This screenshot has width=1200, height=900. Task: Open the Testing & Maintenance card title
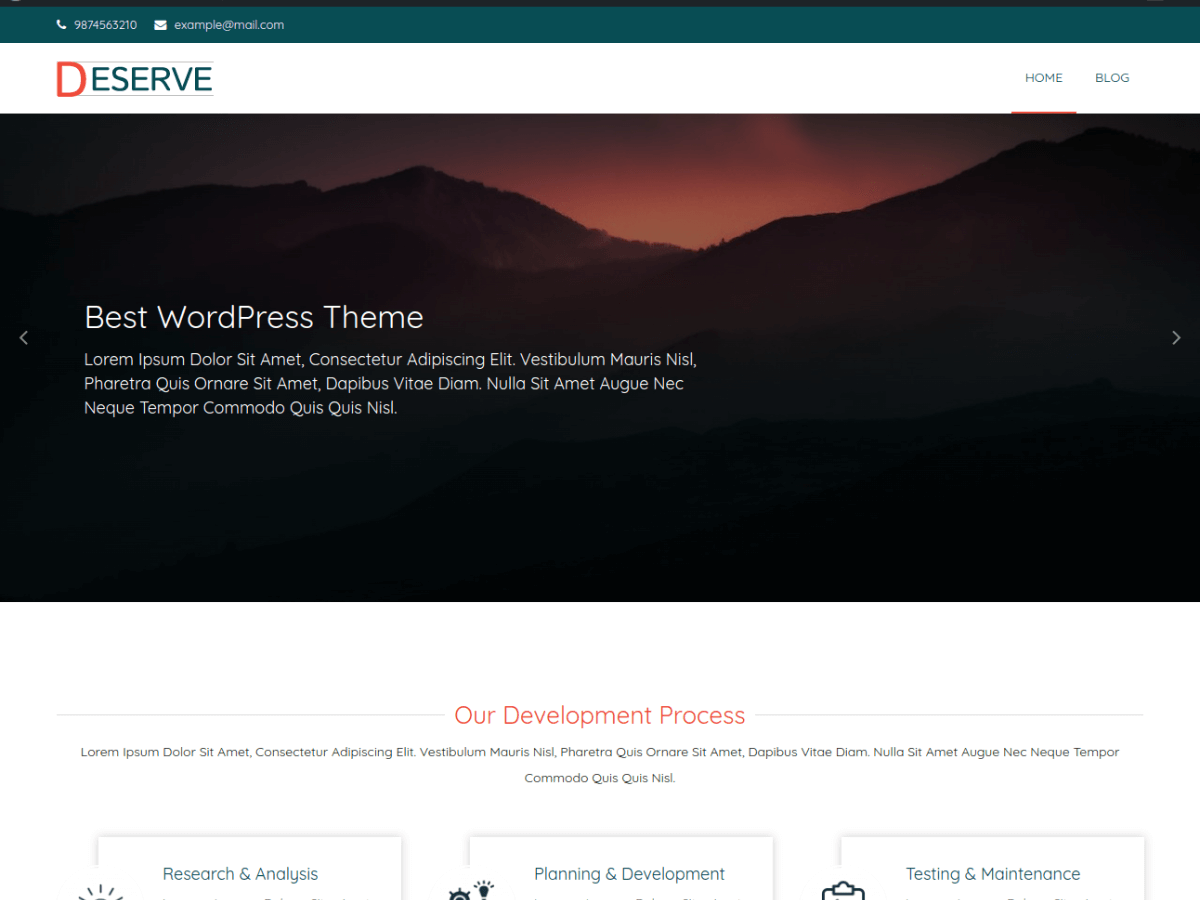click(992, 874)
